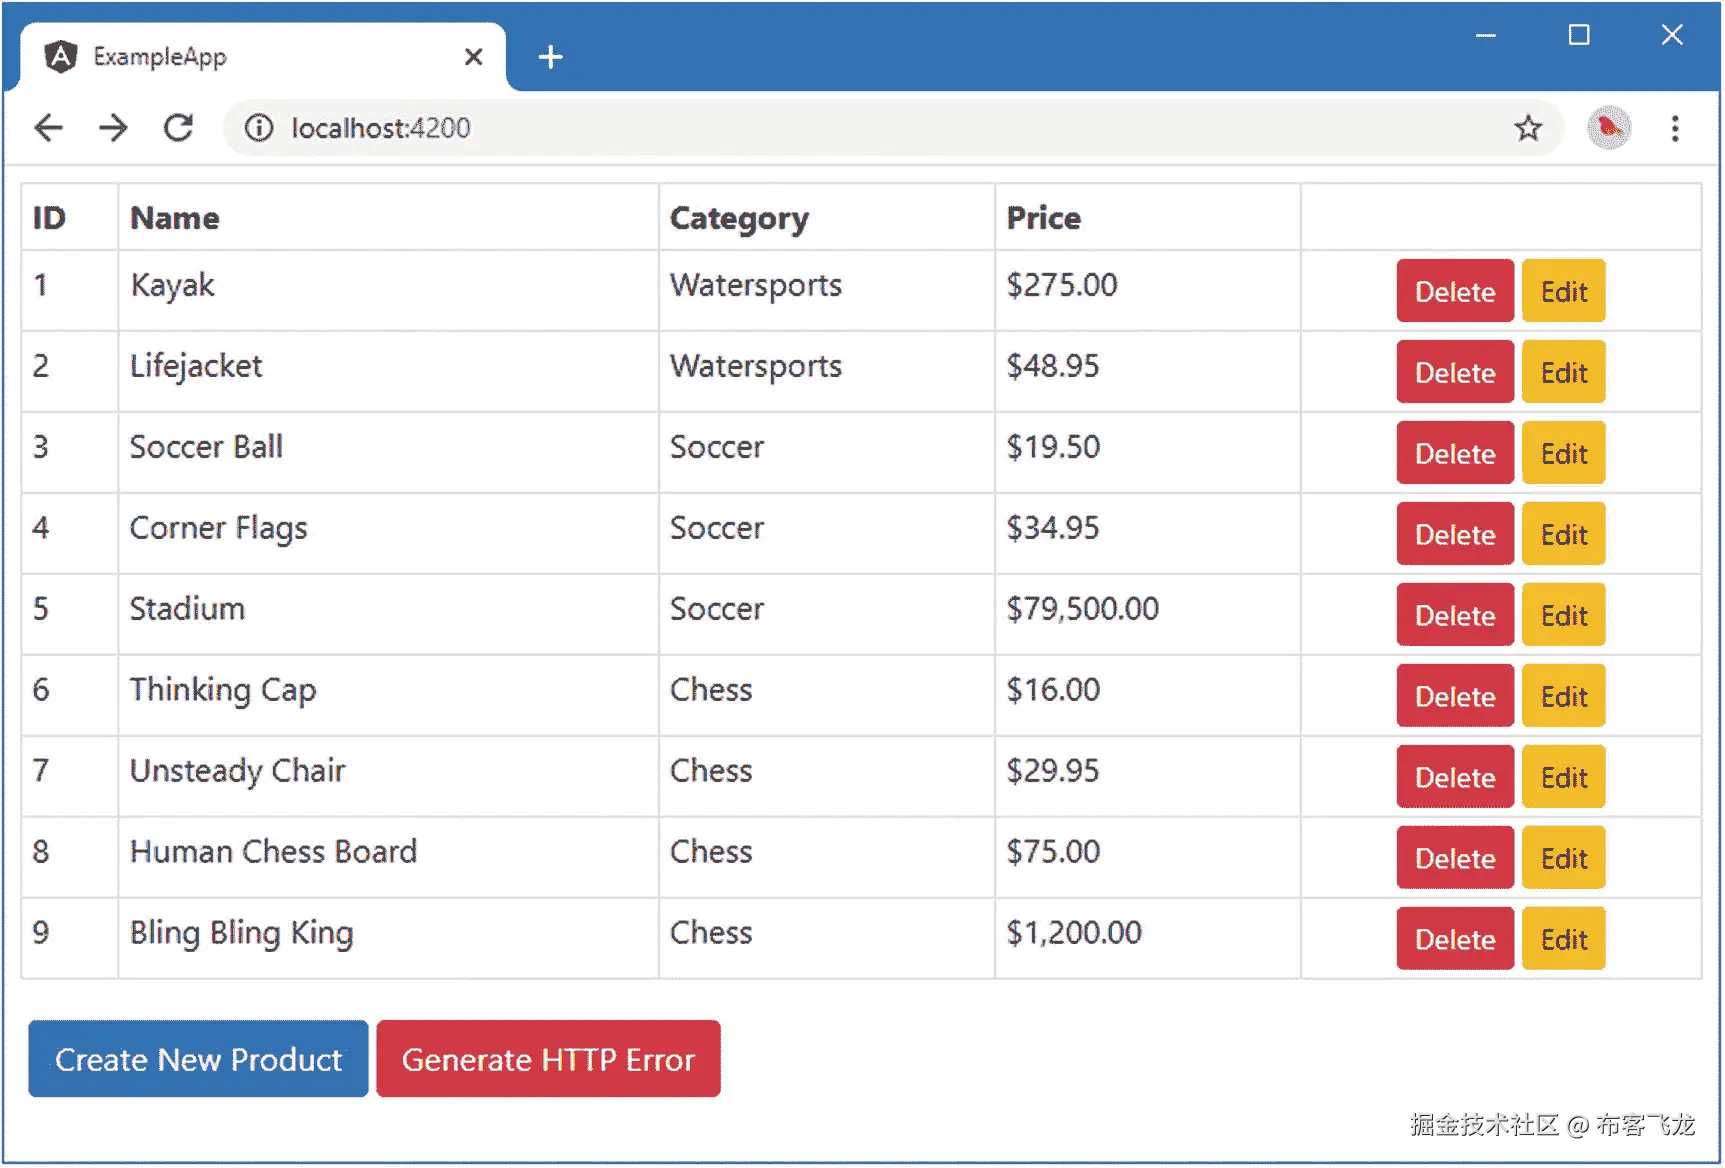Open the browser profile avatar
This screenshot has height=1168, width=1725.
pos(1608,128)
